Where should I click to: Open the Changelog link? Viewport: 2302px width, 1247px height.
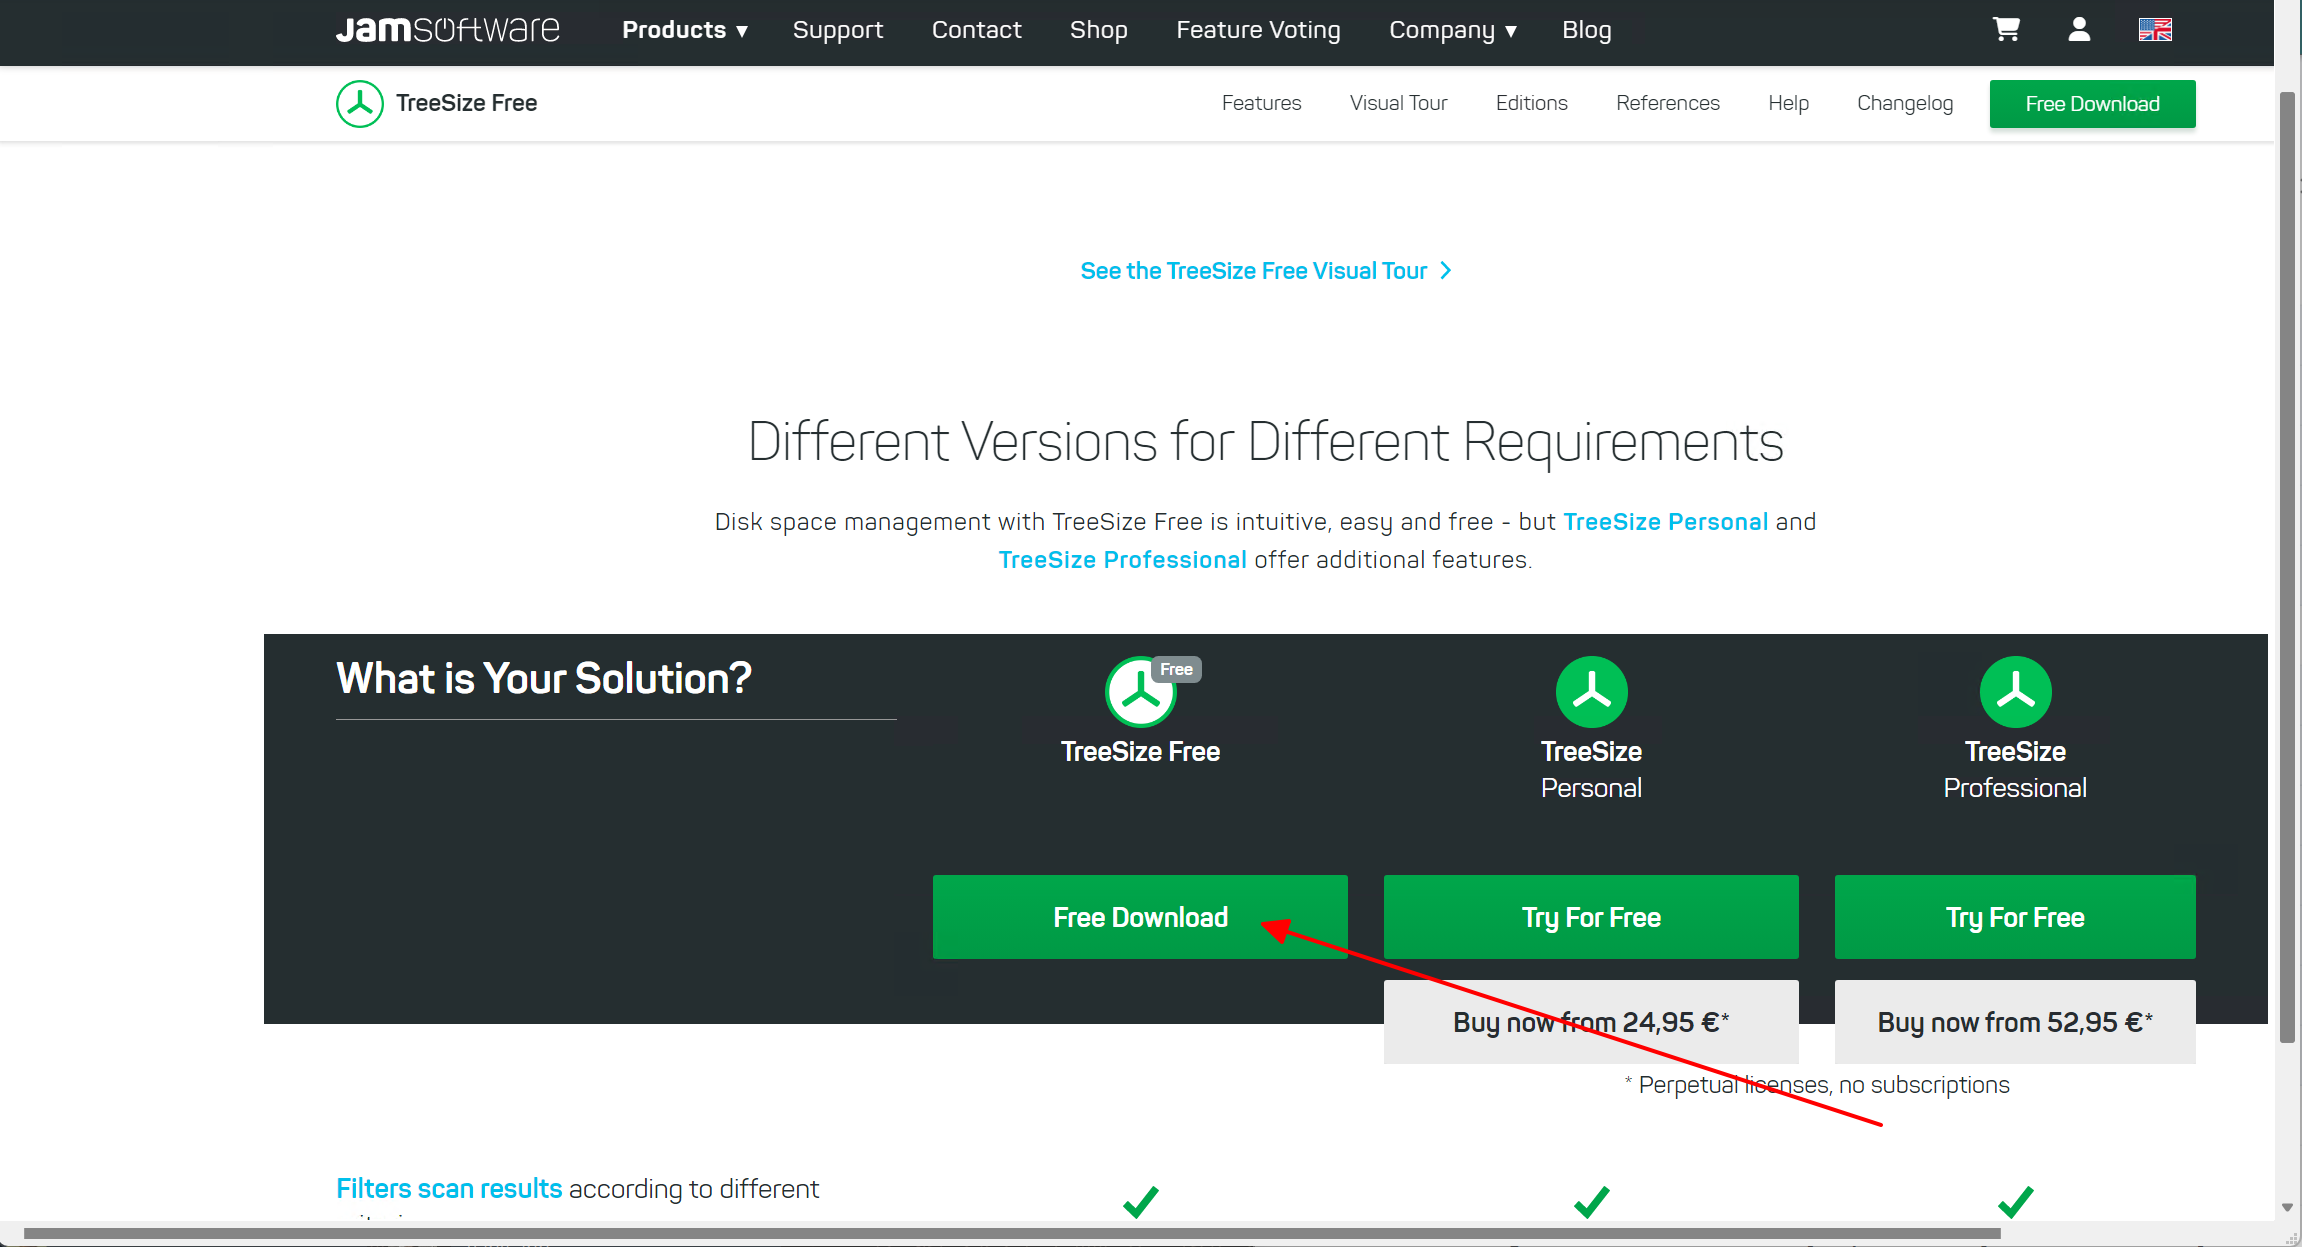(1904, 103)
